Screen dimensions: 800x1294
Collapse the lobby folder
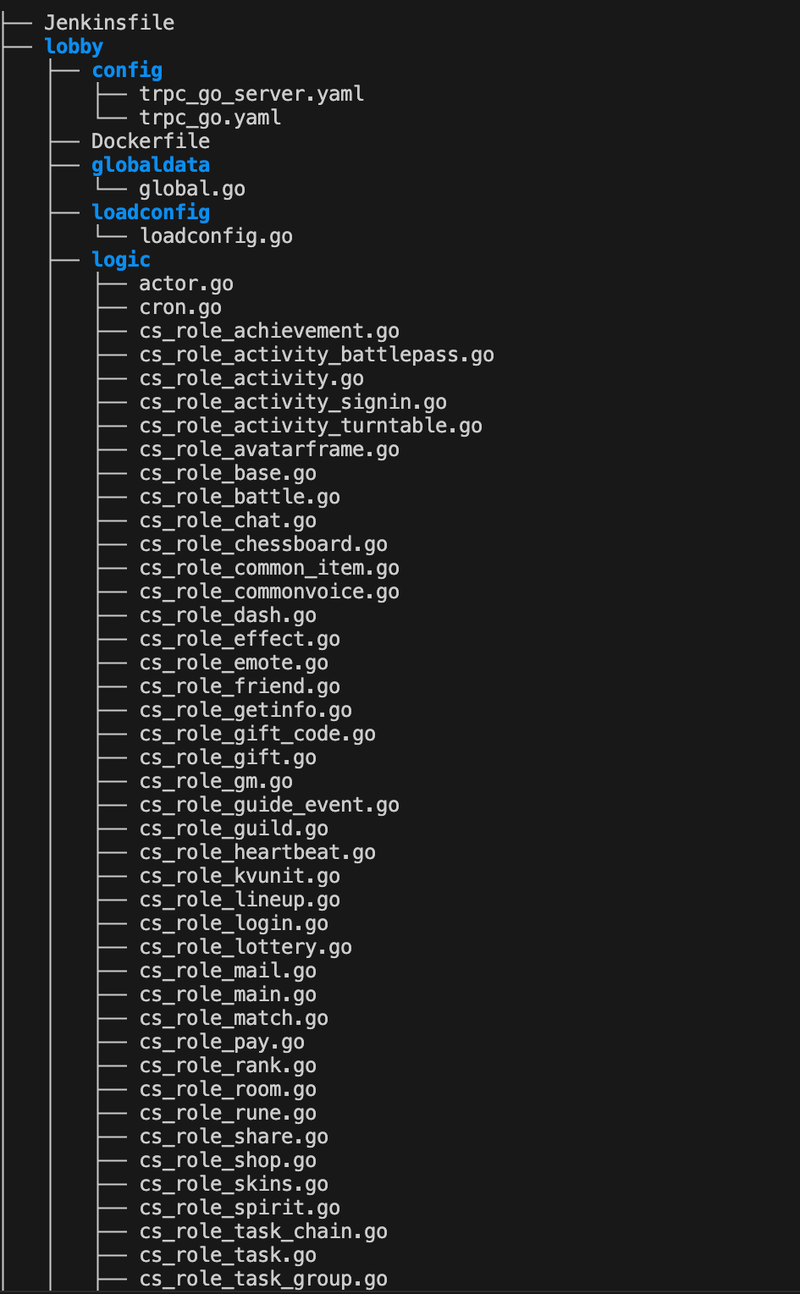[x=74, y=46]
